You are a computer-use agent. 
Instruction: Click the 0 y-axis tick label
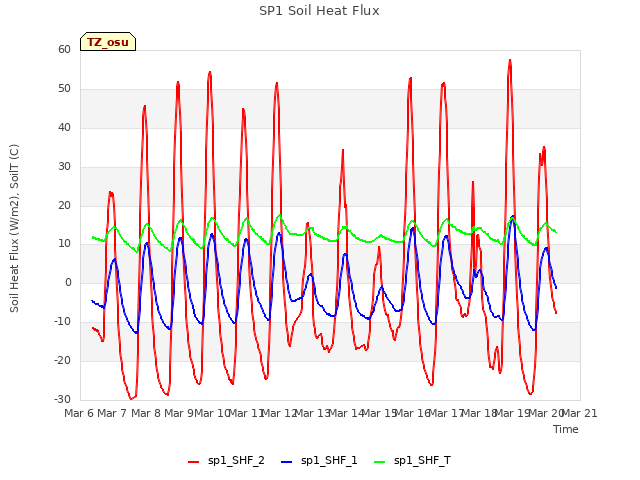(x=68, y=282)
